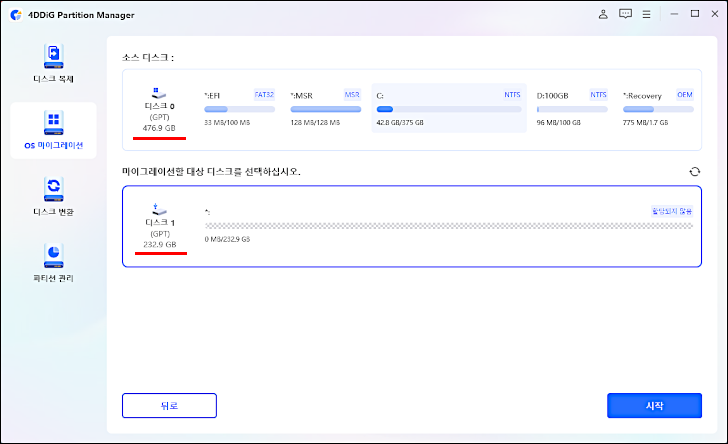Click the 775 MB/1.7 GB text

(645, 123)
